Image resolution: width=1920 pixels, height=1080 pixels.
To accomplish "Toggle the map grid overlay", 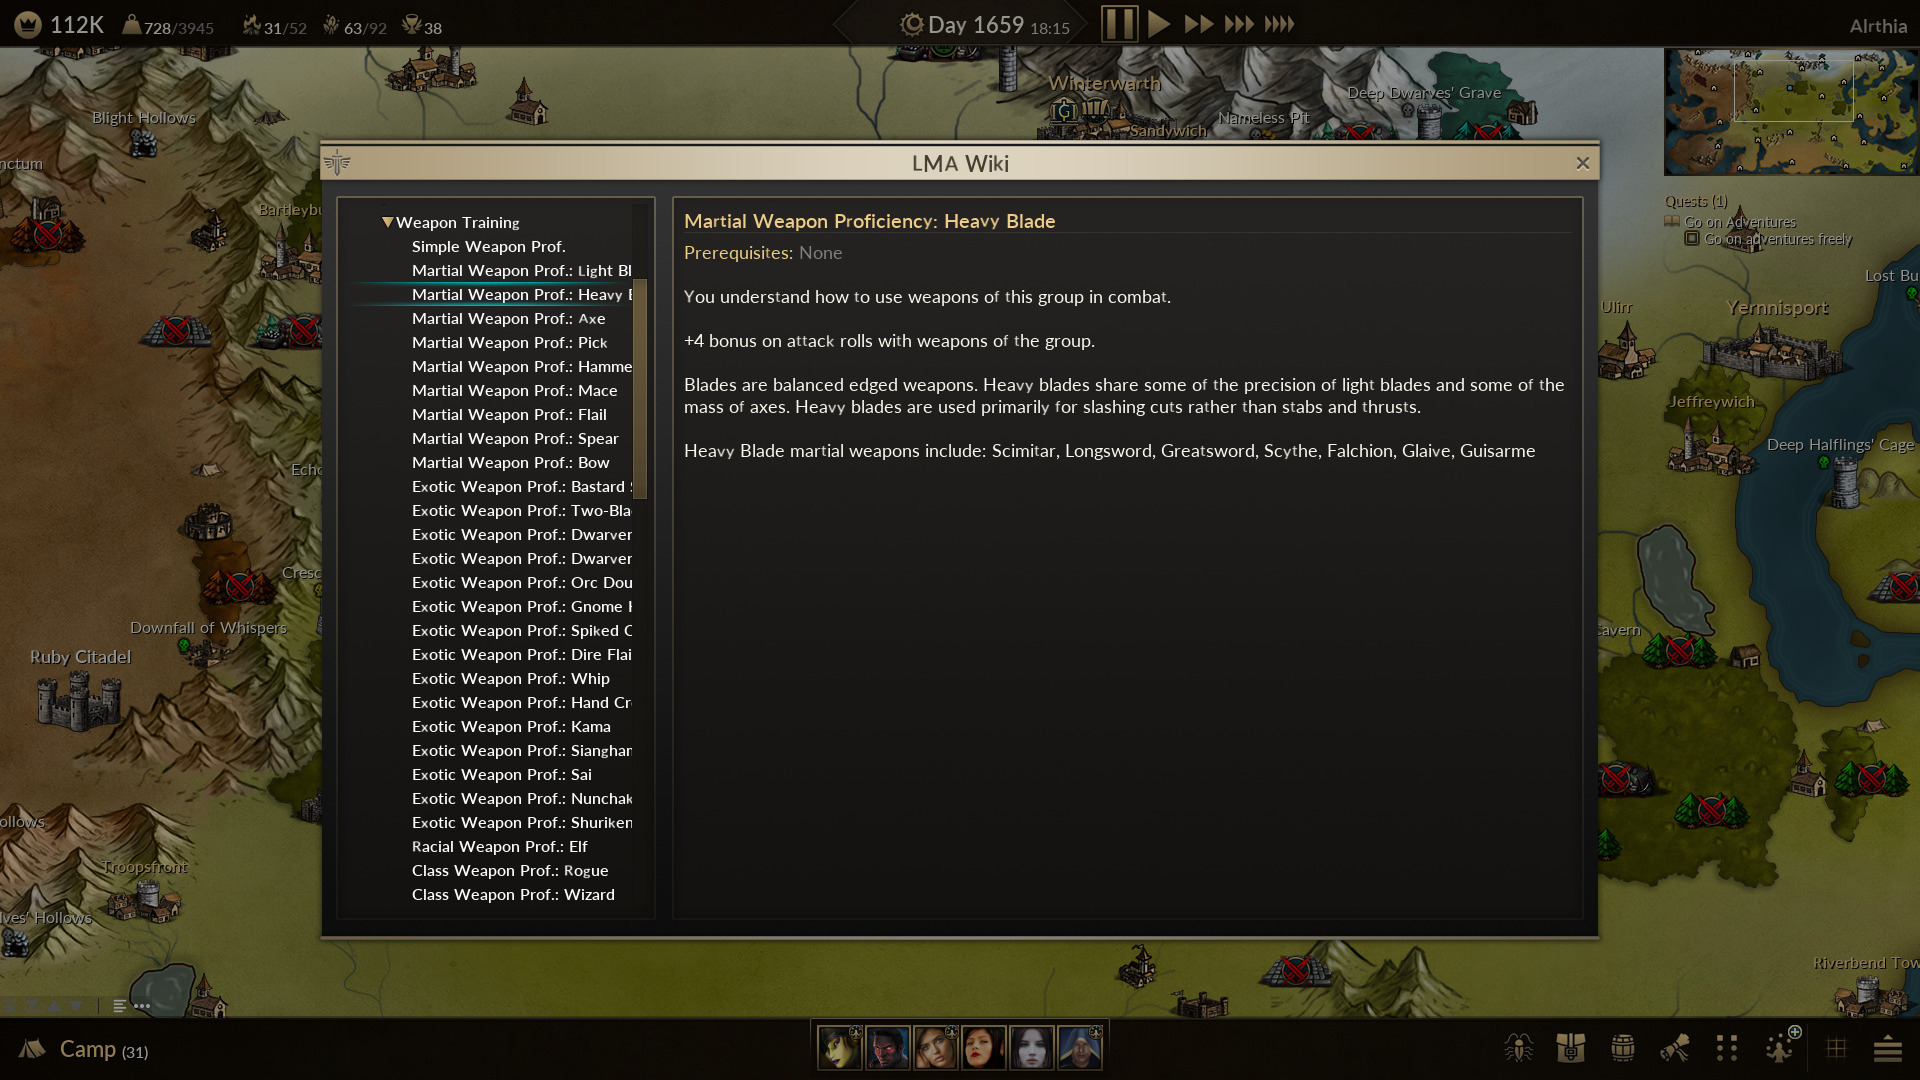I will point(1836,1048).
